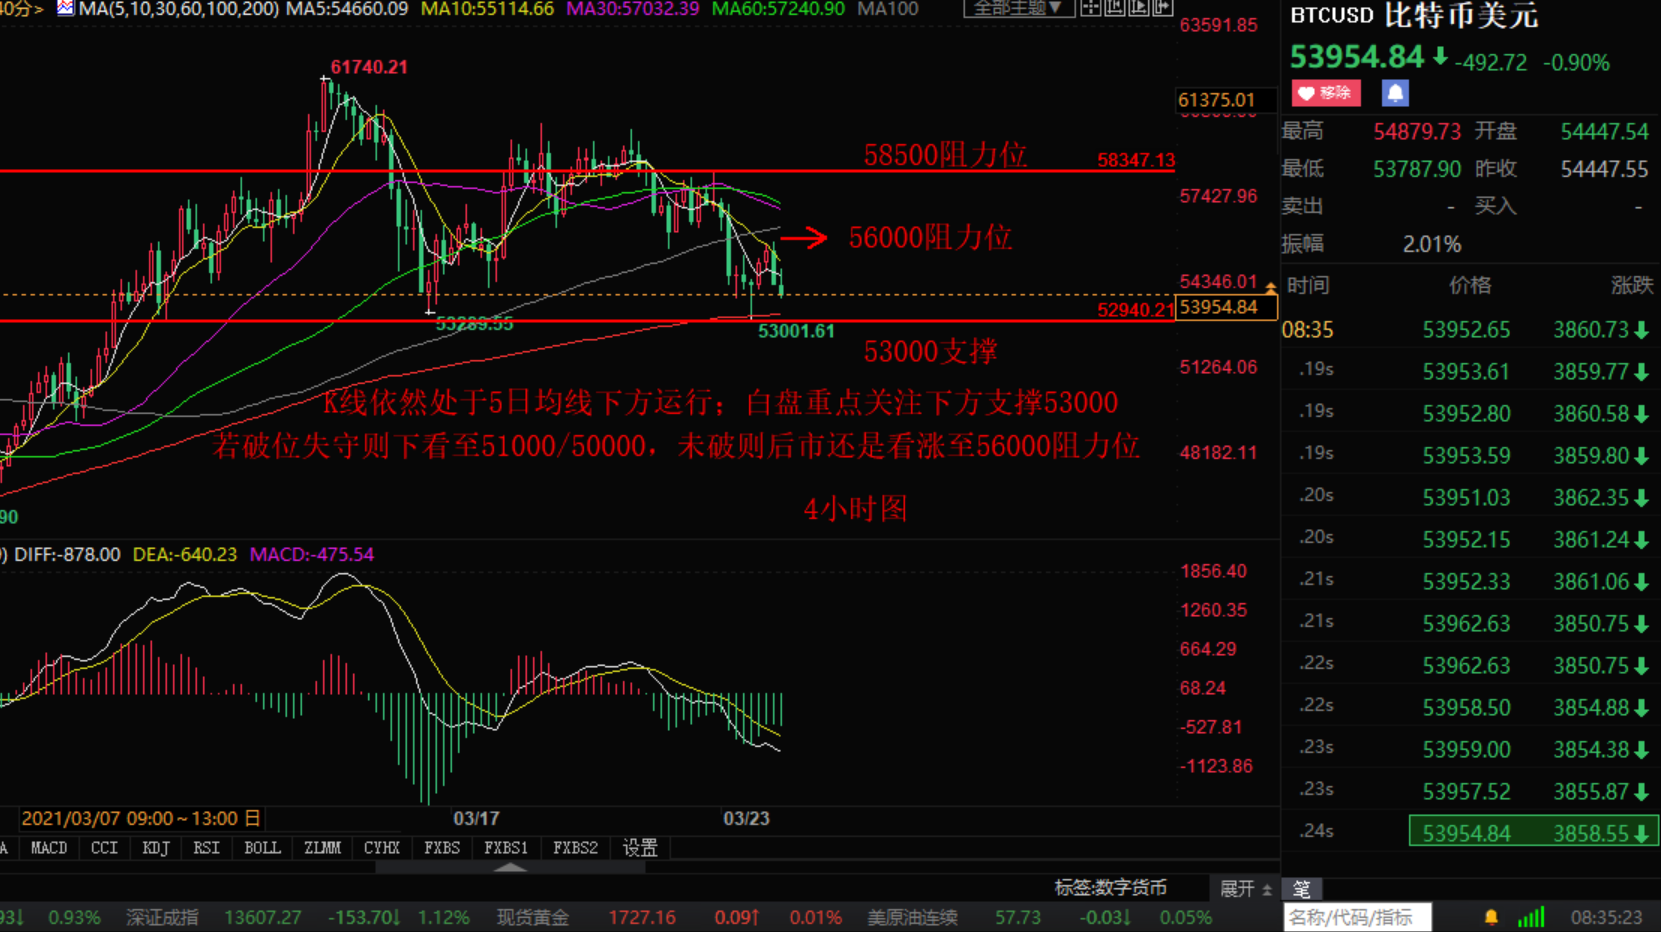The image size is (1661, 932).
Task: Click the date range 2021/03/07 09:00~13:00 label
Action: point(140,818)
